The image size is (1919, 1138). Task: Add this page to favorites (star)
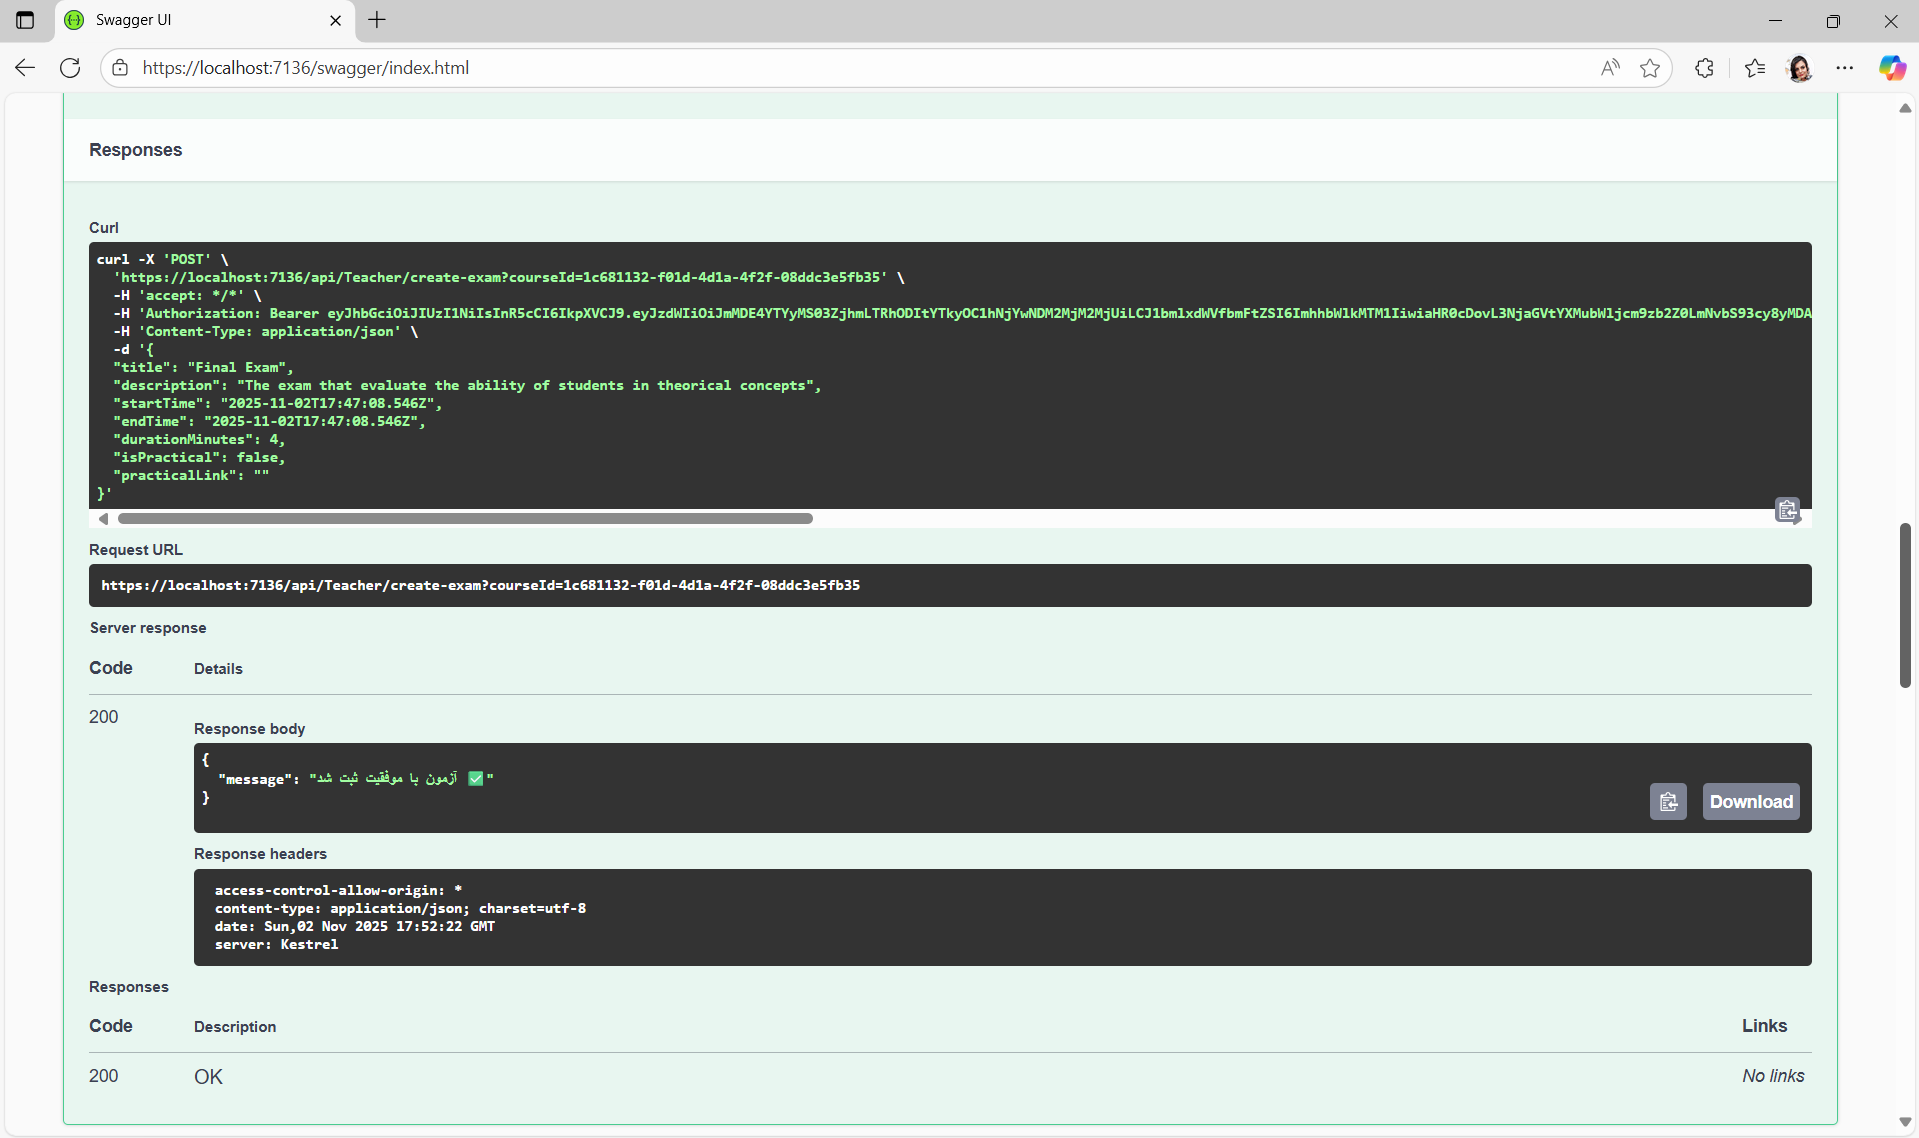click(x=1650, y=68)
